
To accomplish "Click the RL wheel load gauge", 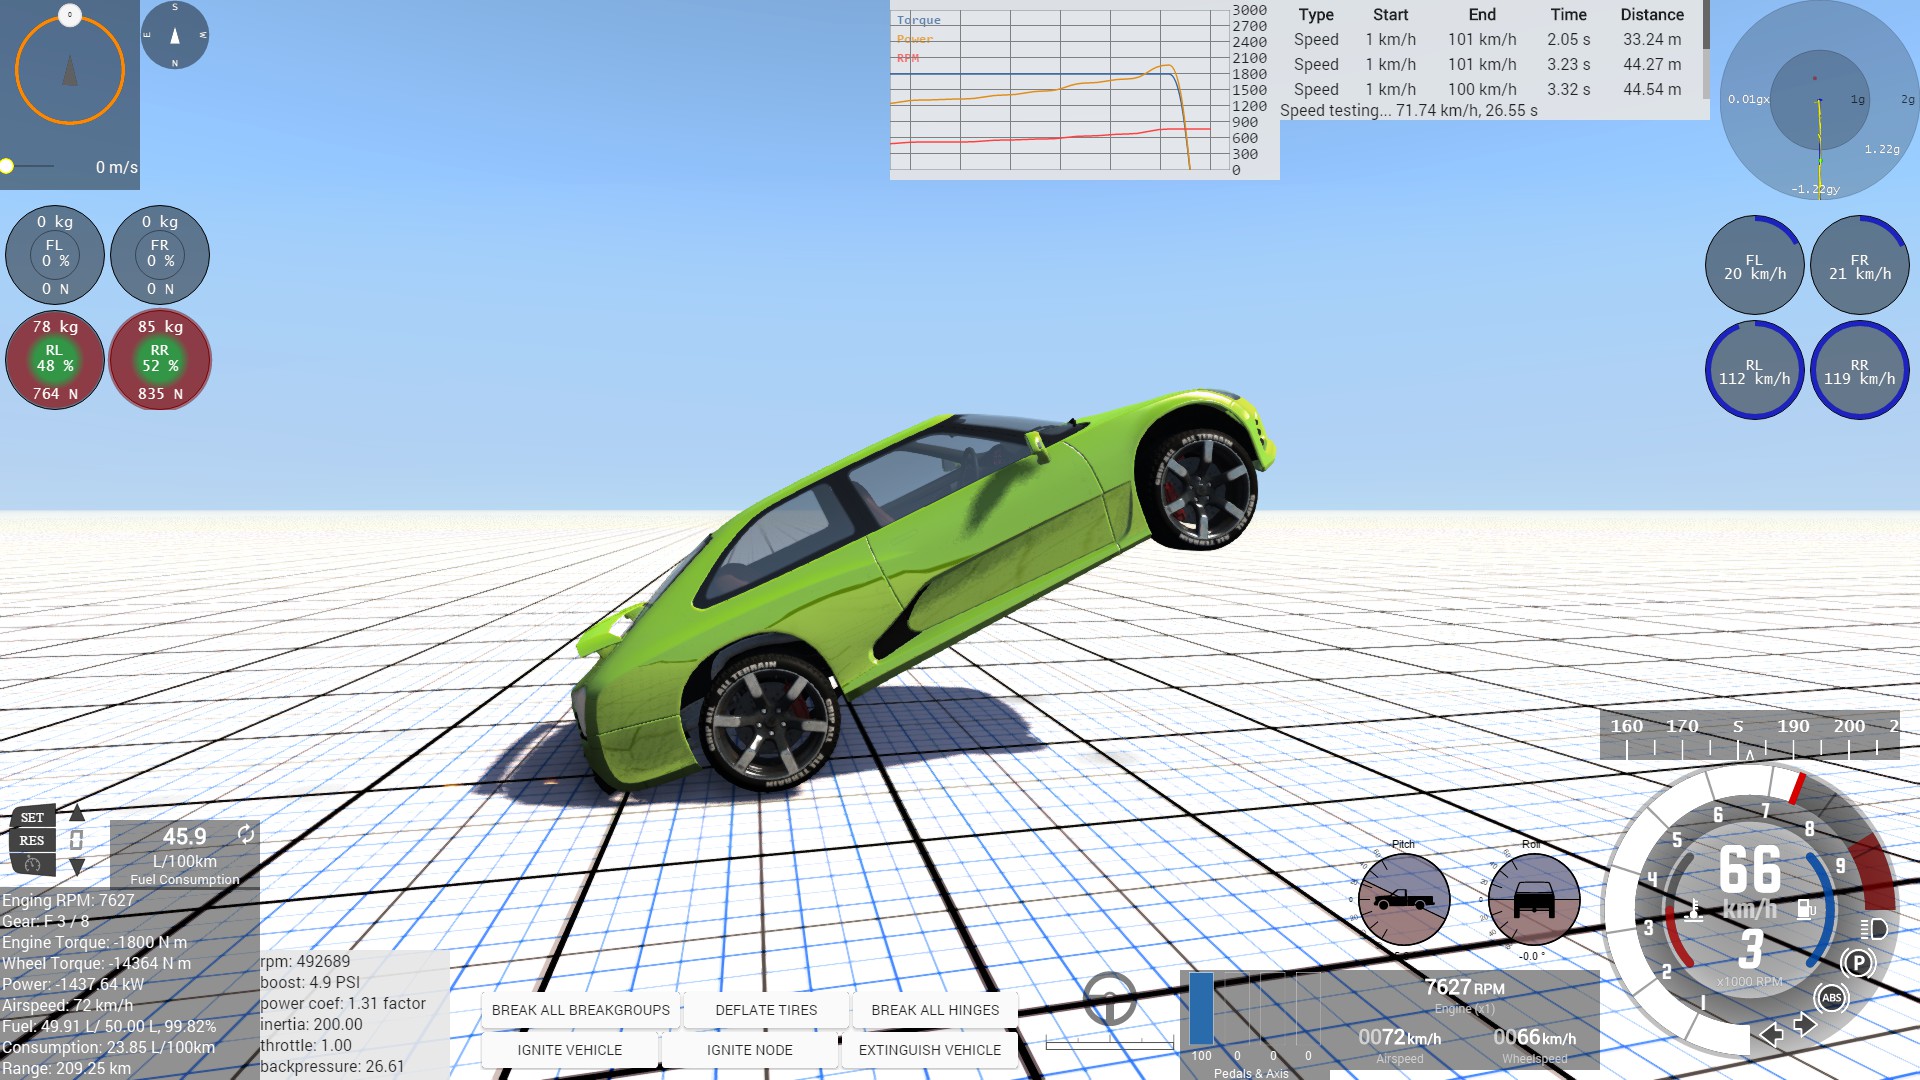I will (55, 360).
